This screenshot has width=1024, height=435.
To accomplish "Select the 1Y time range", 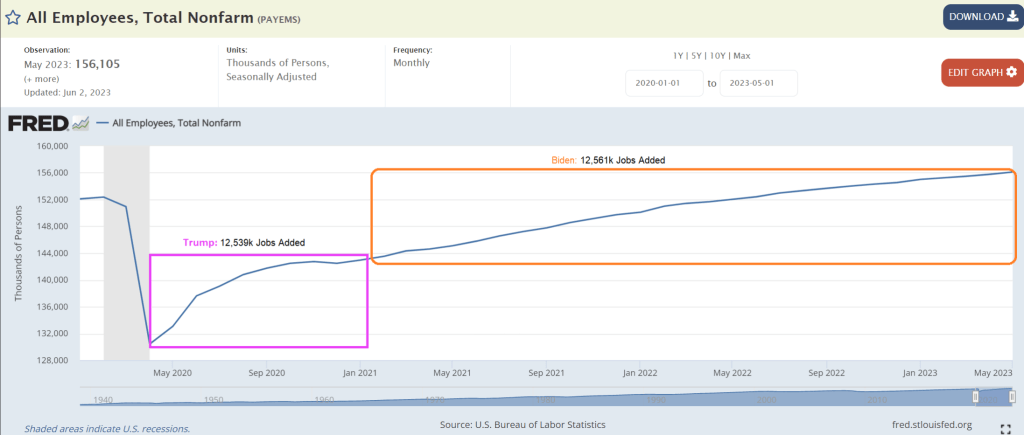I will coord(680,54).
